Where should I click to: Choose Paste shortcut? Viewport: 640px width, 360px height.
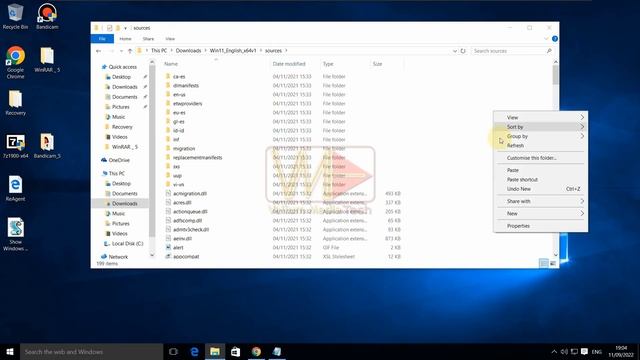click(x=540, y=179)
